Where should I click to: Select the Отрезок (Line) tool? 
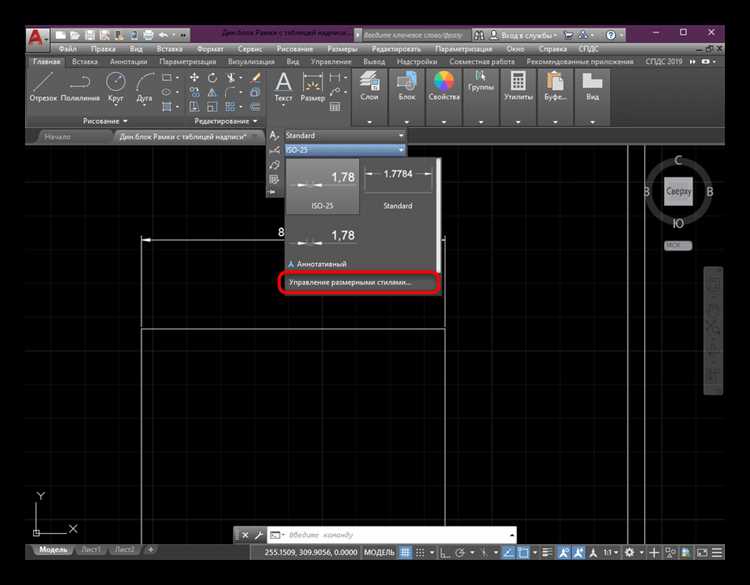(x=44, y=84)
